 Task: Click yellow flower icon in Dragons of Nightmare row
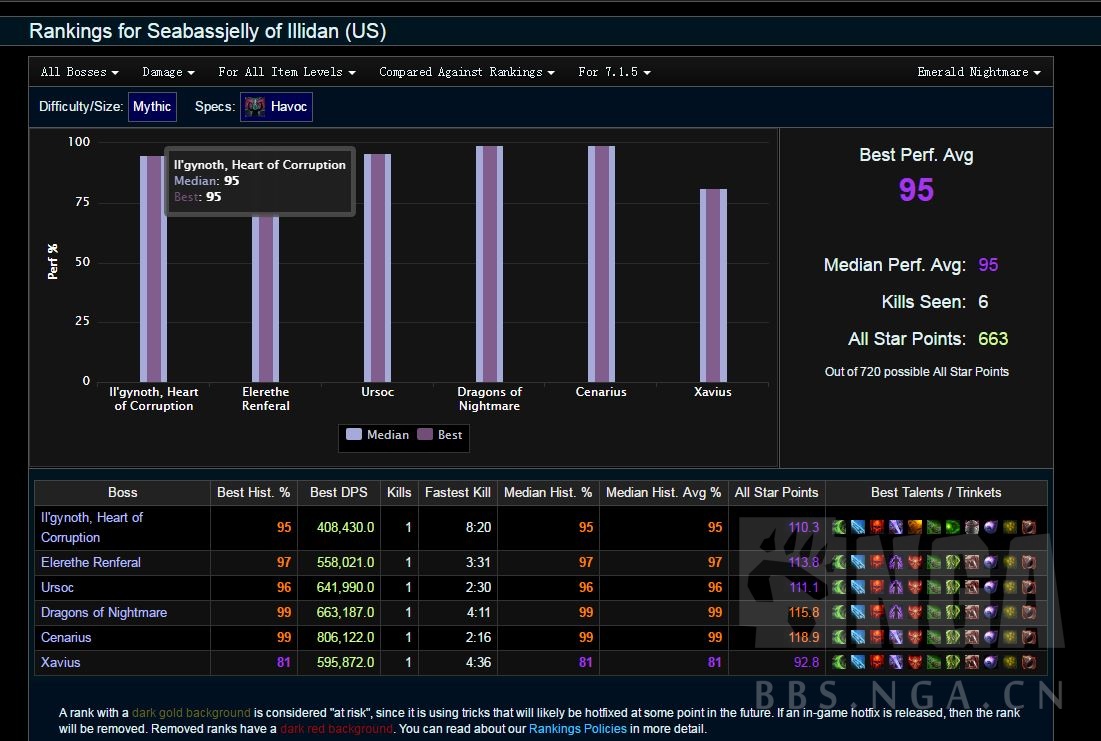(x=1010, y=612)
